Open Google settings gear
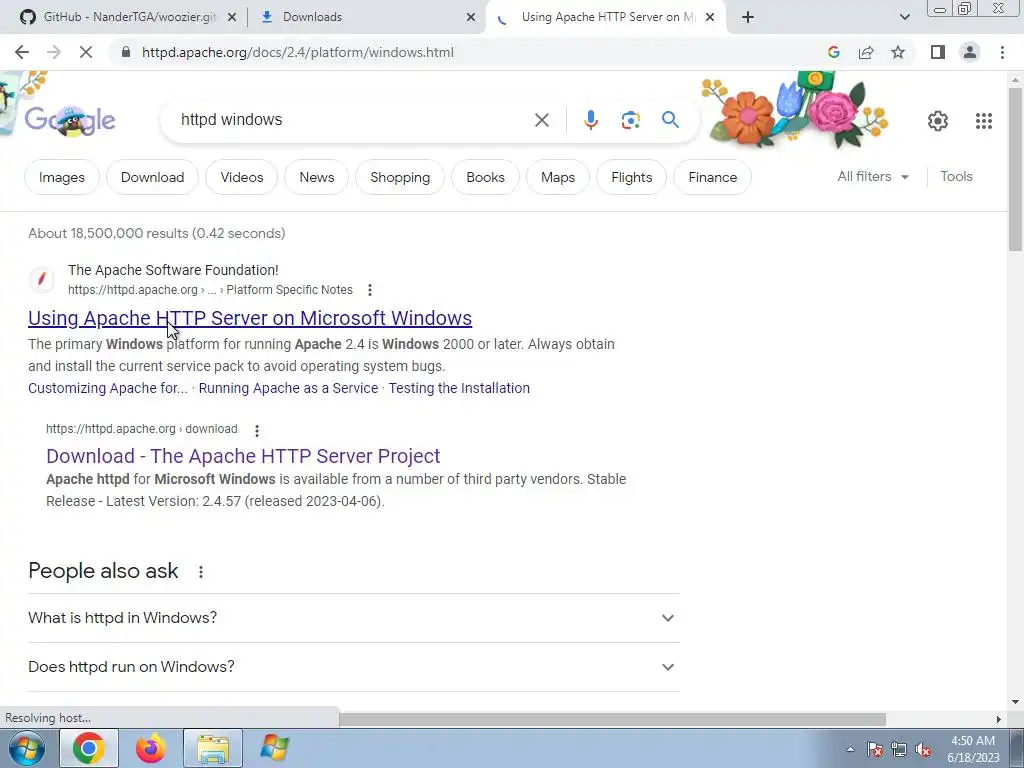The height and width of the screenshot is (768, 1024). (x=938, y=121)
